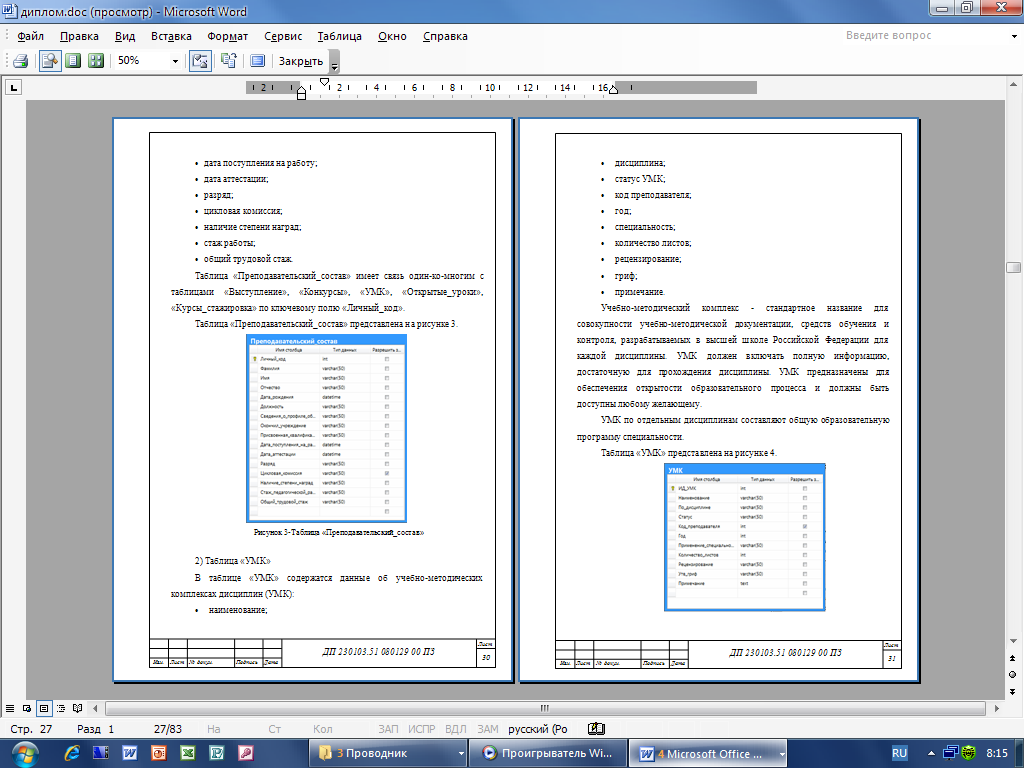Open the Справка menu

click(x=445, y=36)
